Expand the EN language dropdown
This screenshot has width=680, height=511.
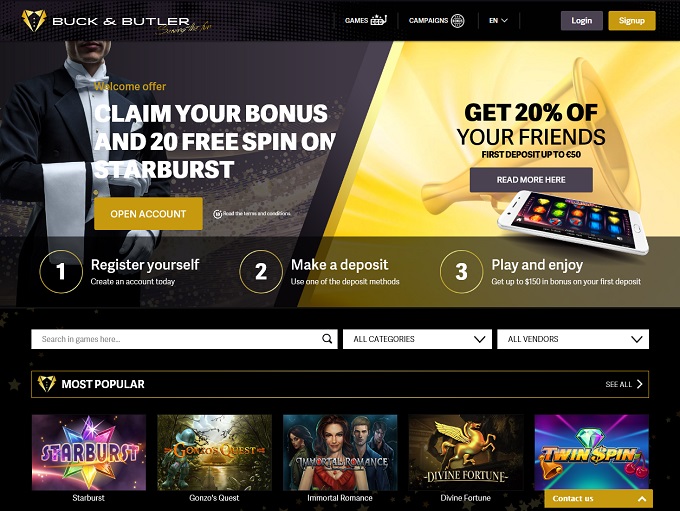pos(498,20)
